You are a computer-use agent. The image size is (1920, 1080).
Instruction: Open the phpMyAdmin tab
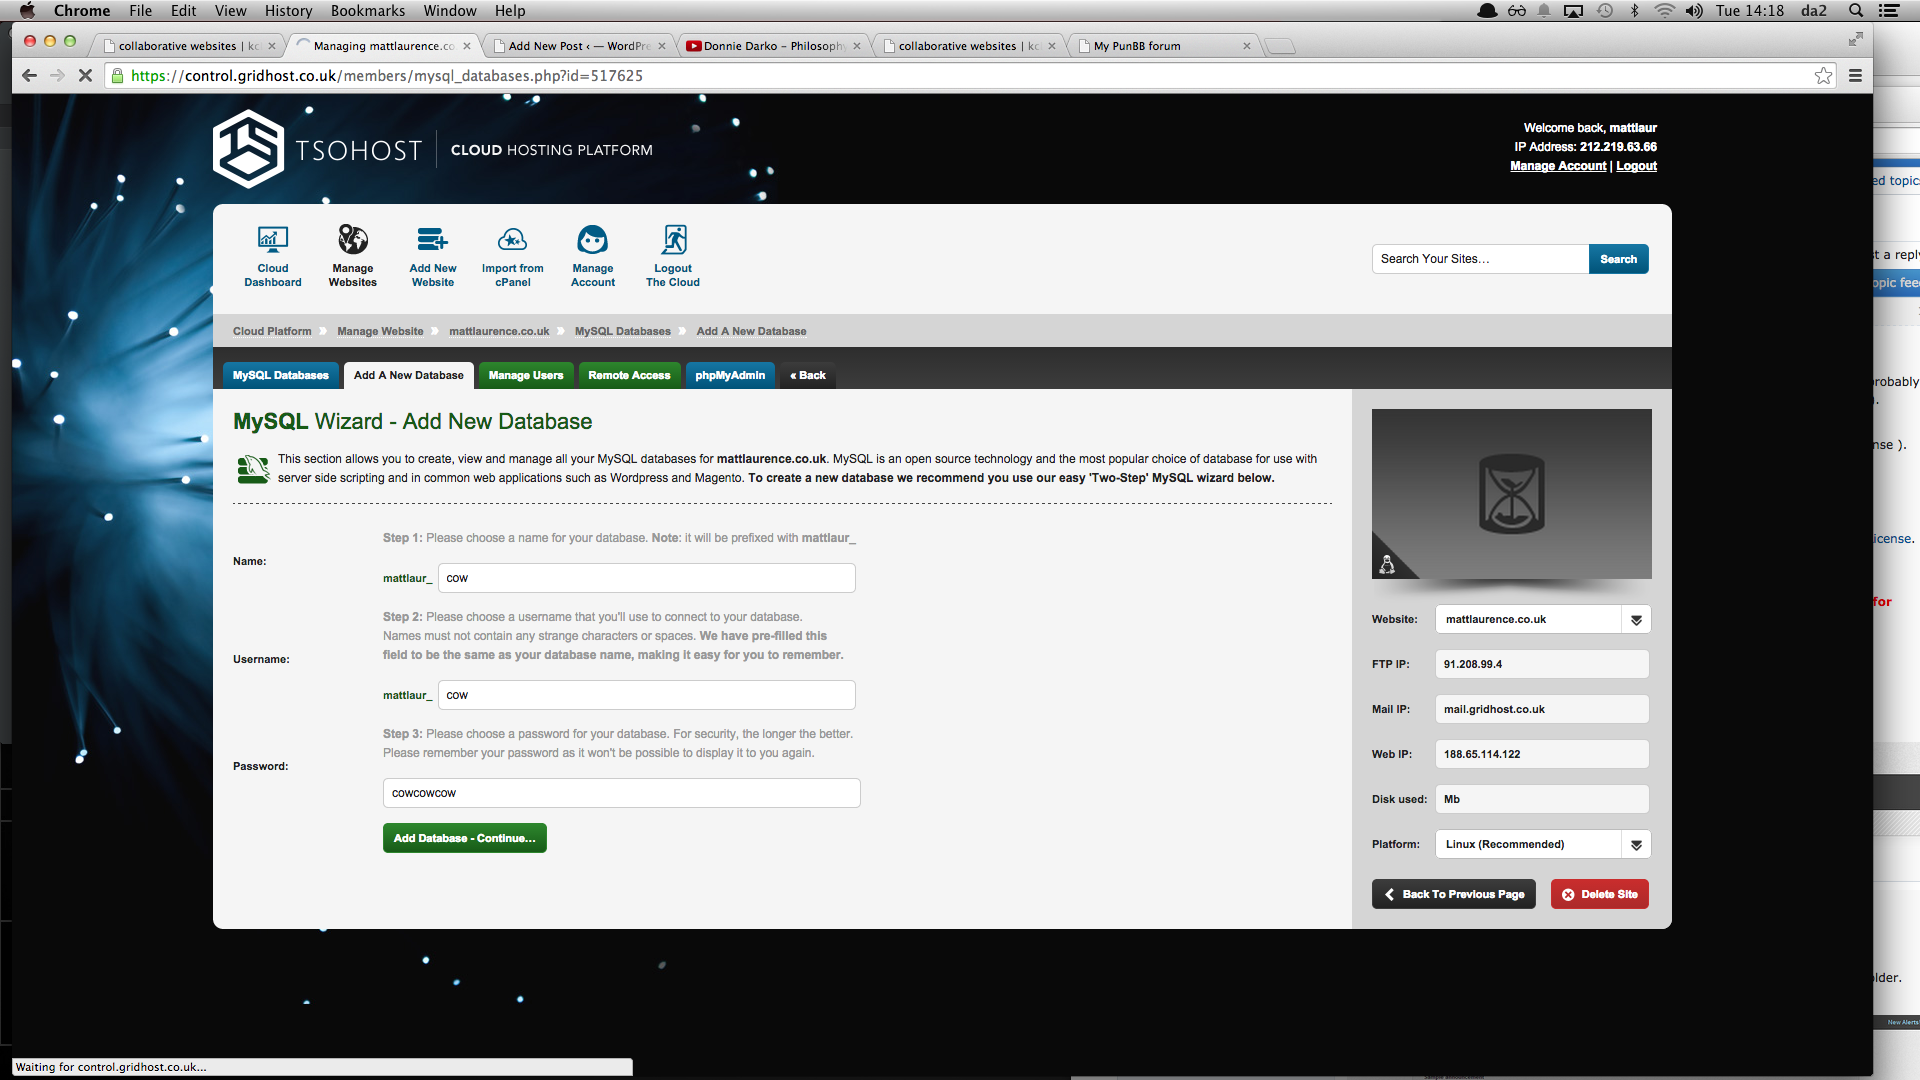[729, 376]
